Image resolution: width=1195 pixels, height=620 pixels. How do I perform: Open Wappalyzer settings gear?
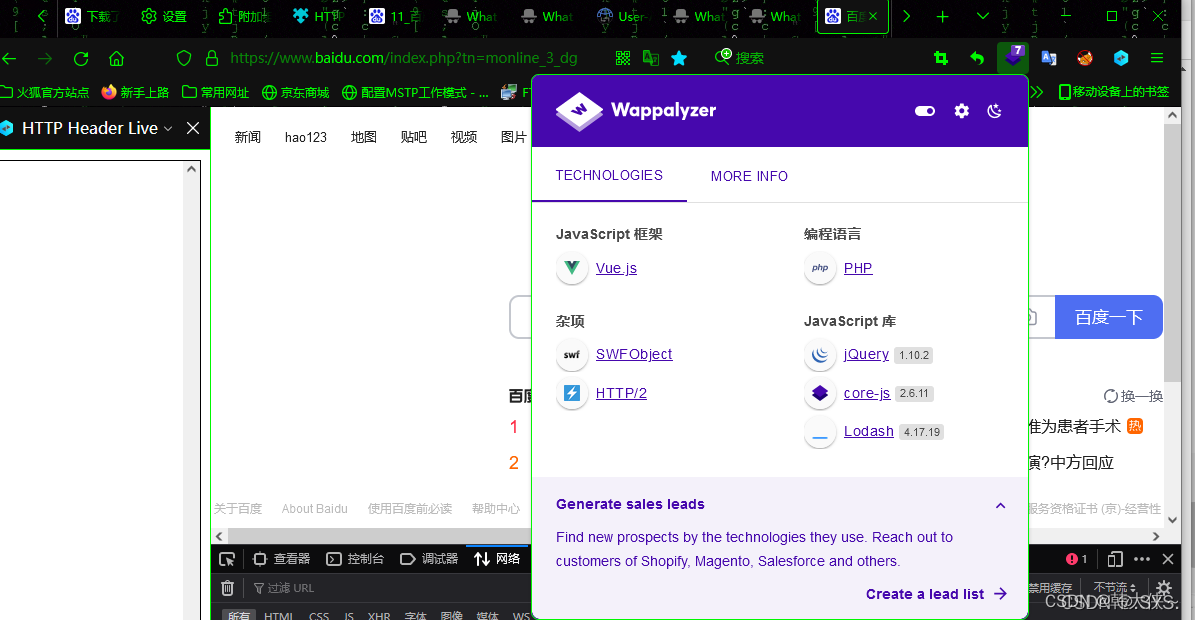pyautogui.click(x=961, y=111)
